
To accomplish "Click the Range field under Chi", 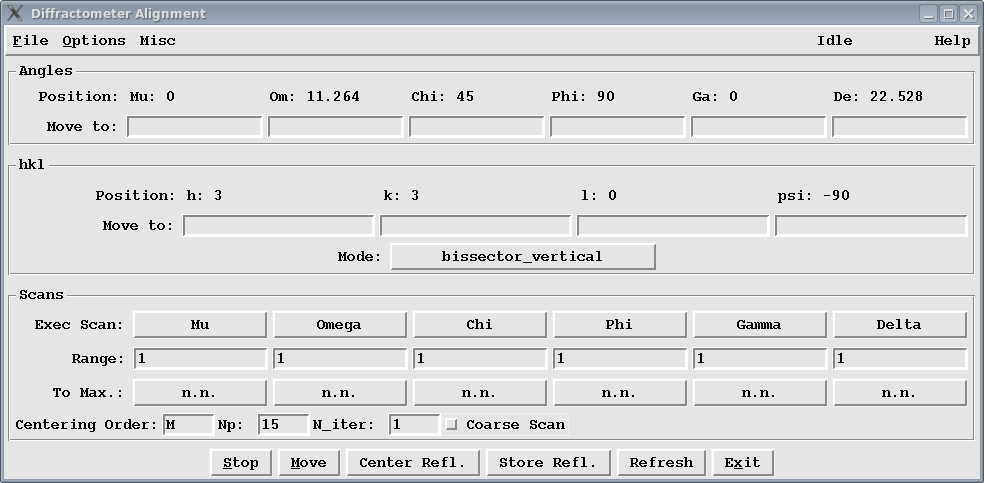I will pyautogui.click(x=480, y=359).
